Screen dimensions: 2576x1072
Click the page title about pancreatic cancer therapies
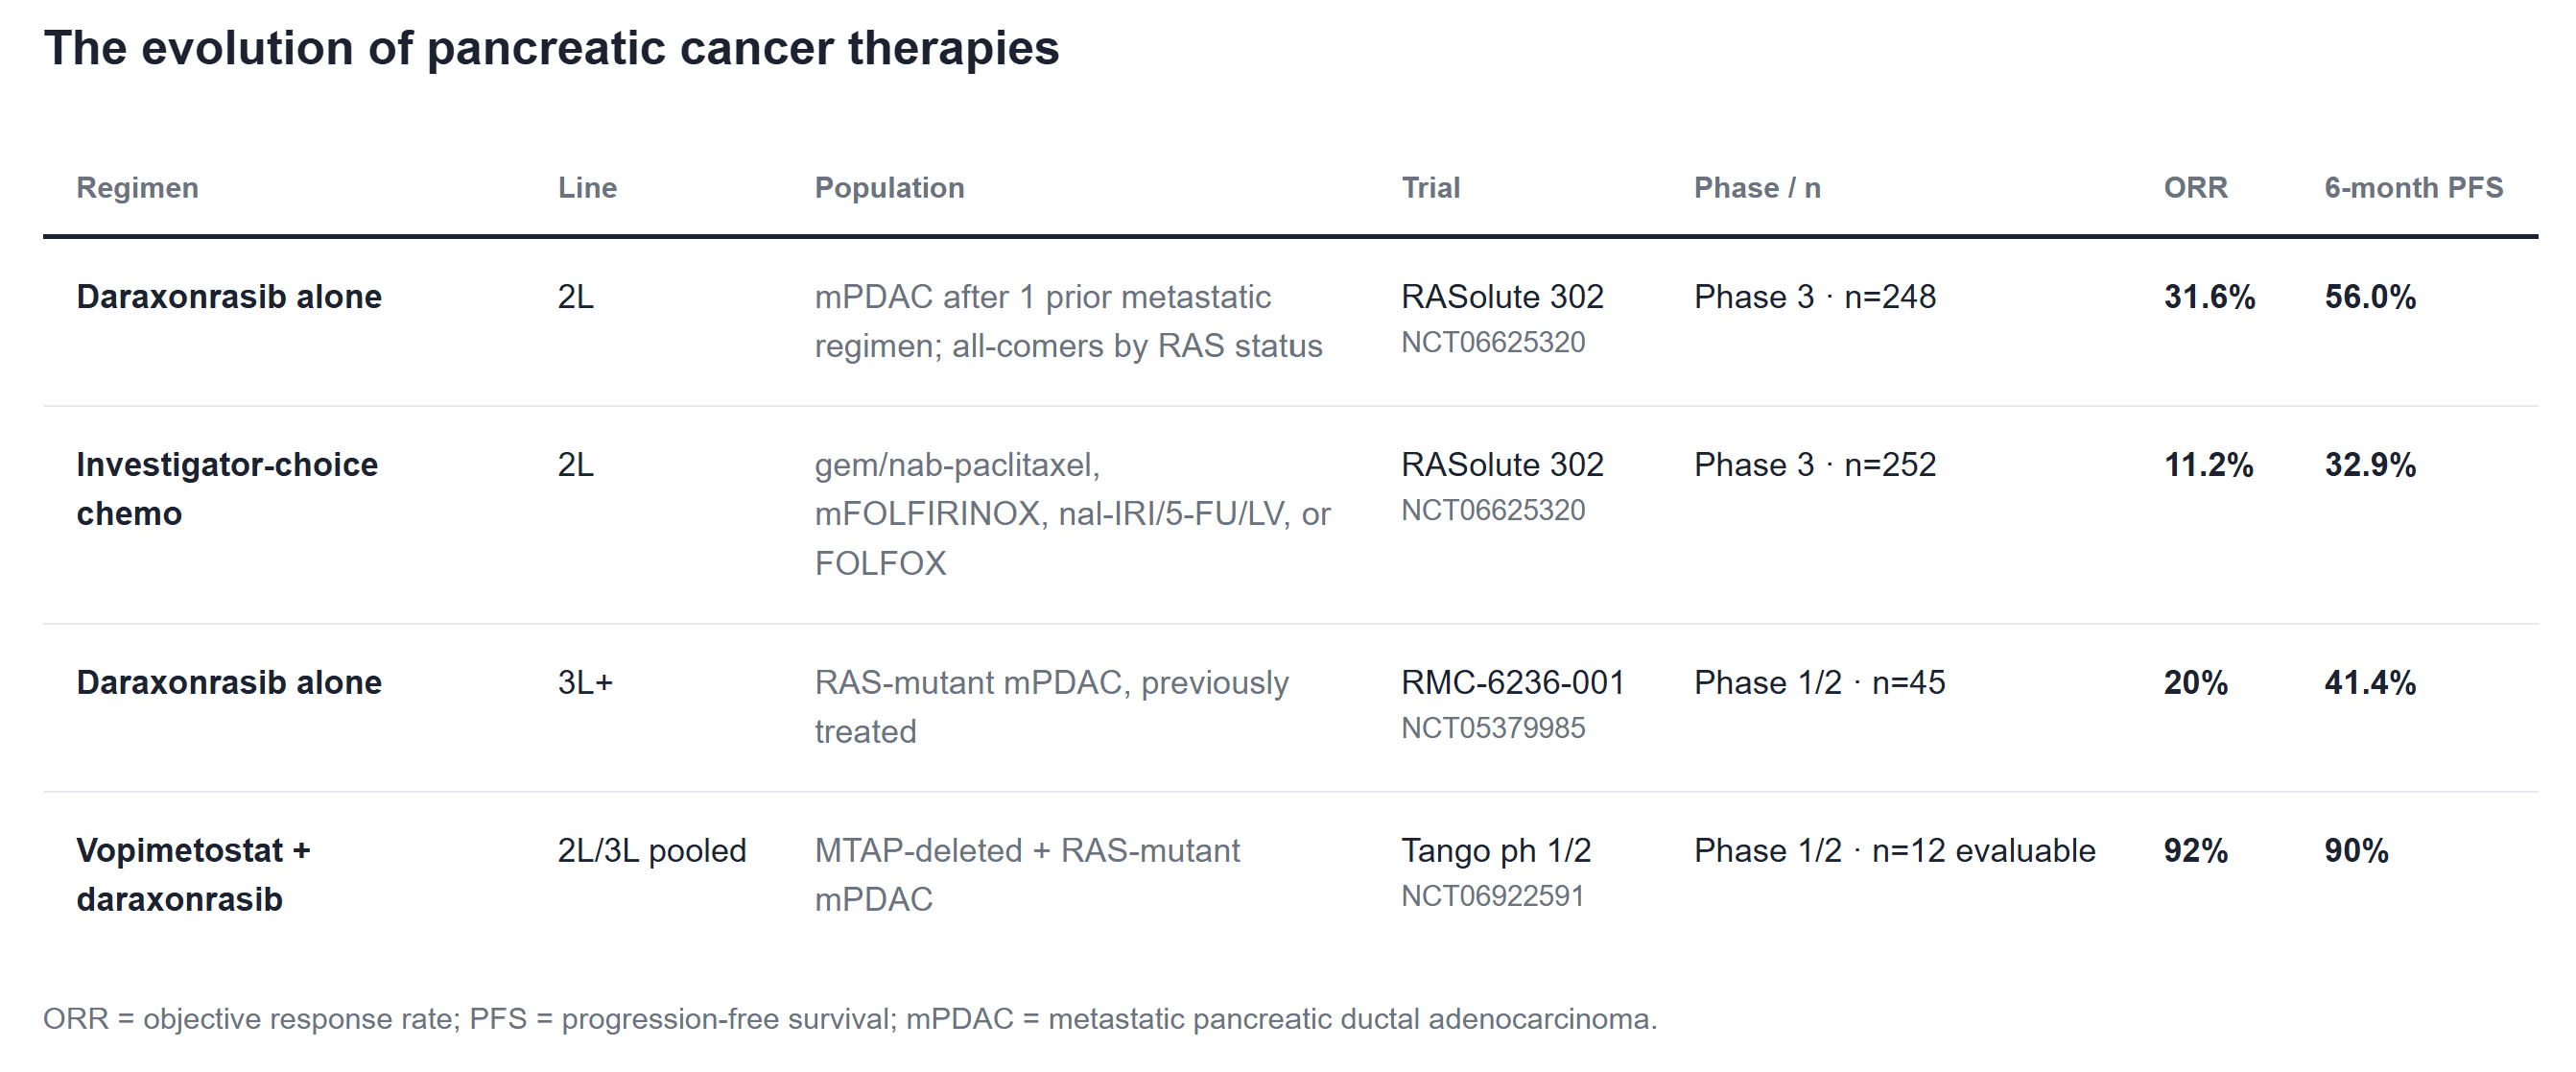551,48
